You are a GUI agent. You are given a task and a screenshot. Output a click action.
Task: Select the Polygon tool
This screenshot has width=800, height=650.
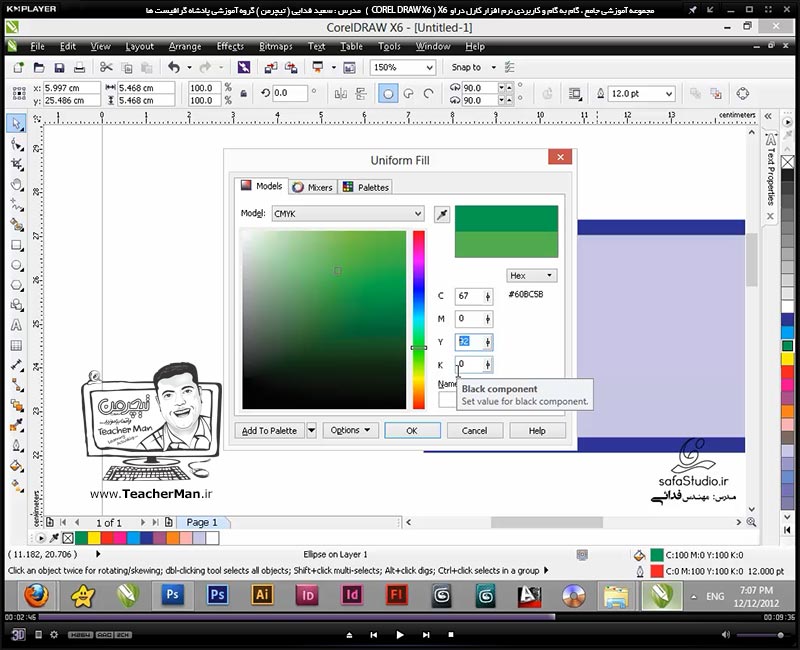coord(16,285)
